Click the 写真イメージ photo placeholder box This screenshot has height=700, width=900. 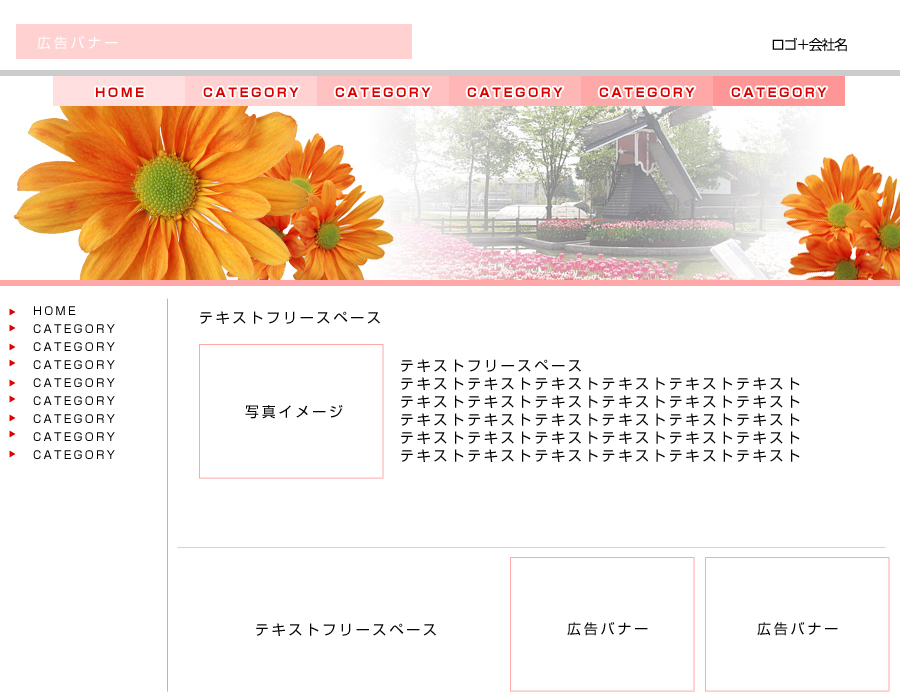(x=291, y=411)
